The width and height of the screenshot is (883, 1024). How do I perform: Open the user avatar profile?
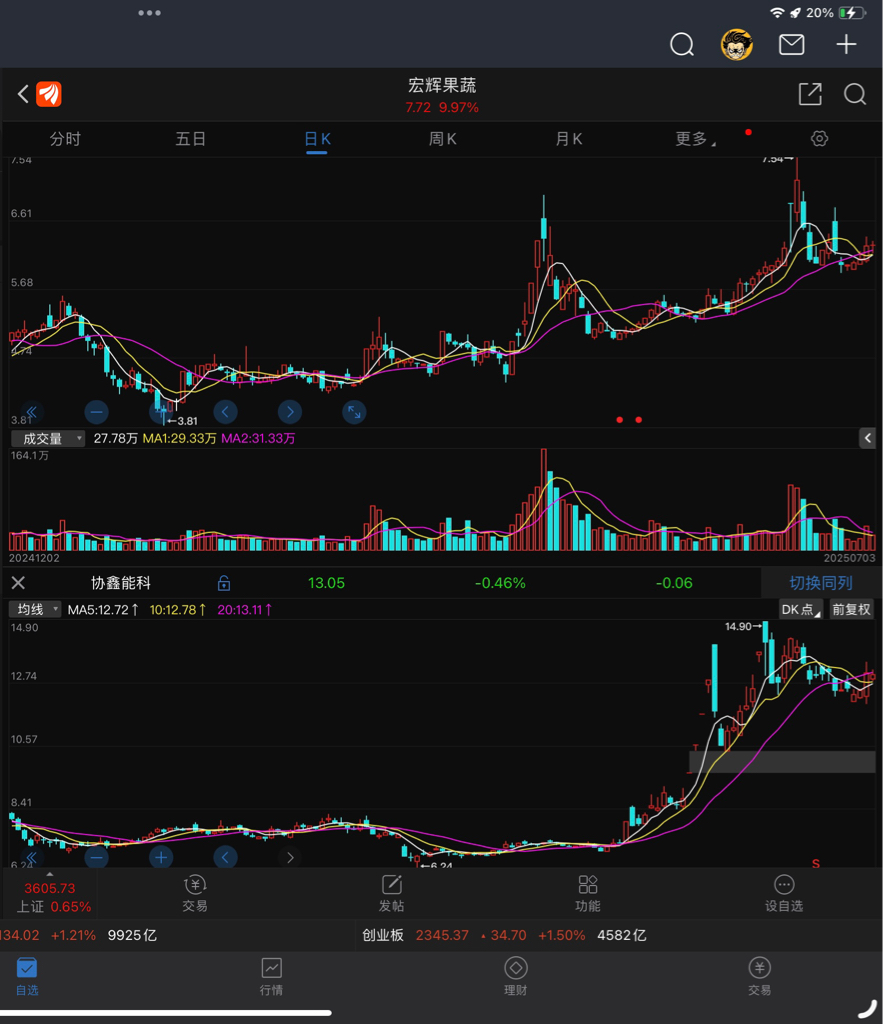(737, 44)
